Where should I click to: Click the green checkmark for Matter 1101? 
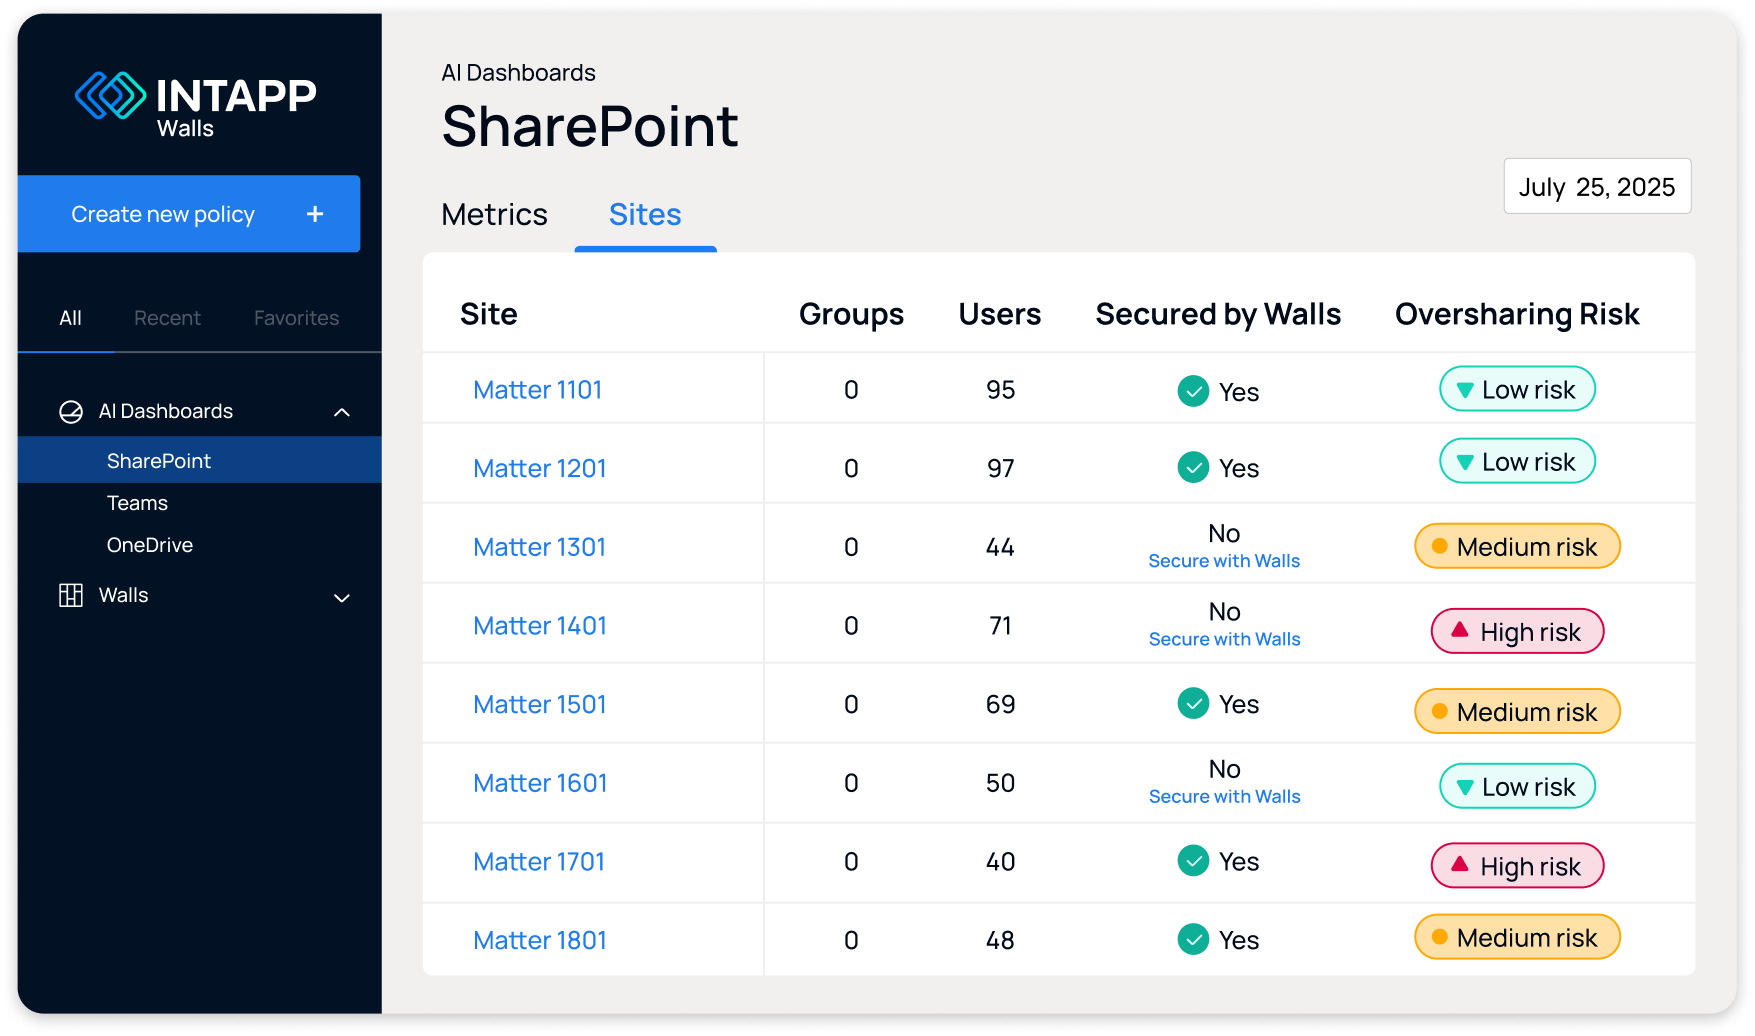1193,391
